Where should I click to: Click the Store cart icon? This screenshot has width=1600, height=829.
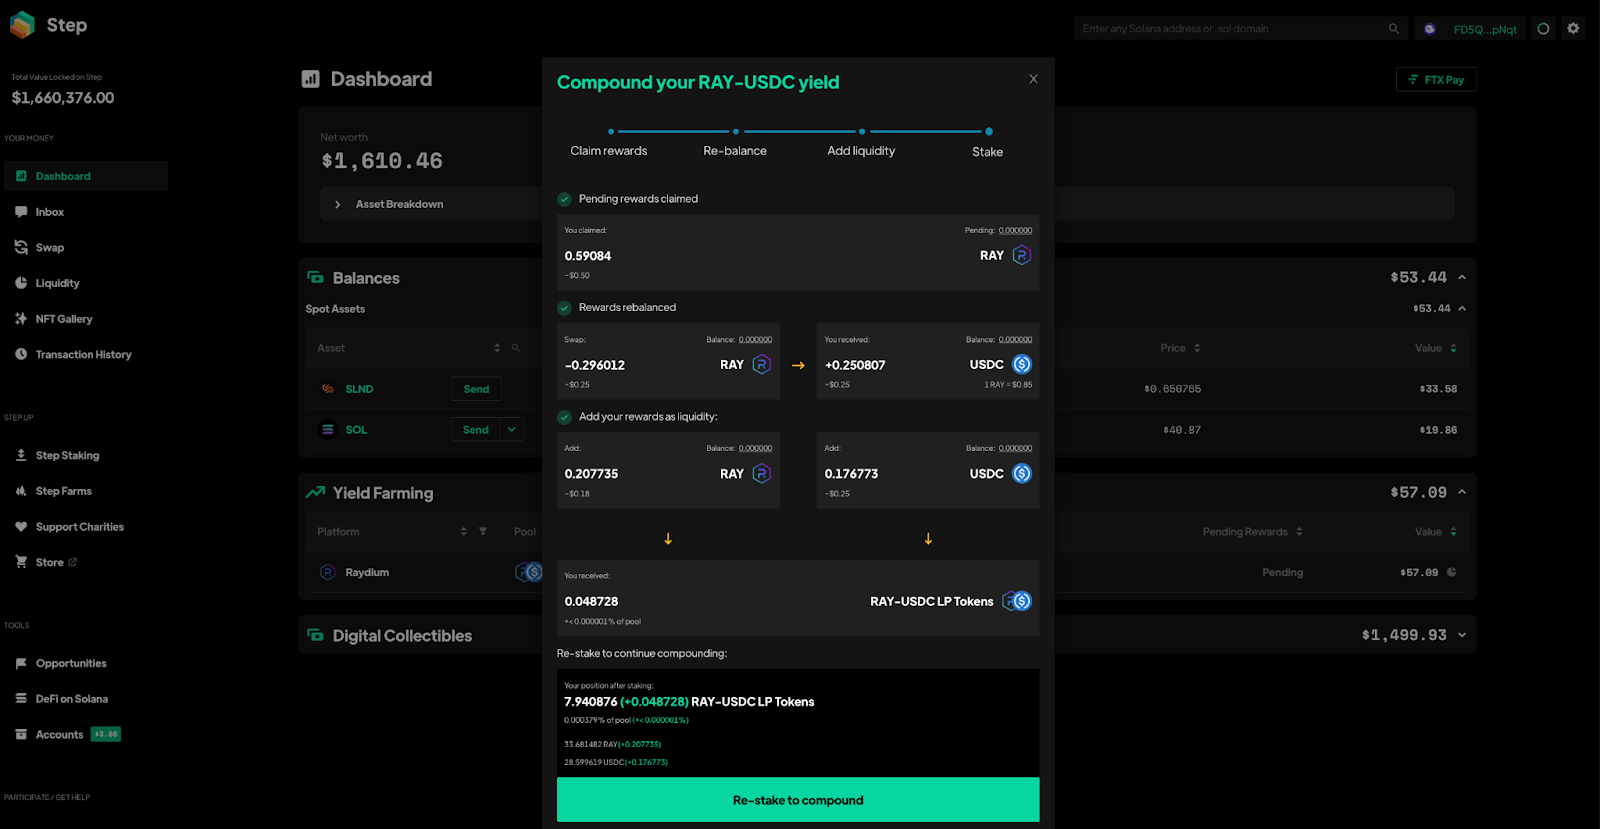tap(21, 562)
